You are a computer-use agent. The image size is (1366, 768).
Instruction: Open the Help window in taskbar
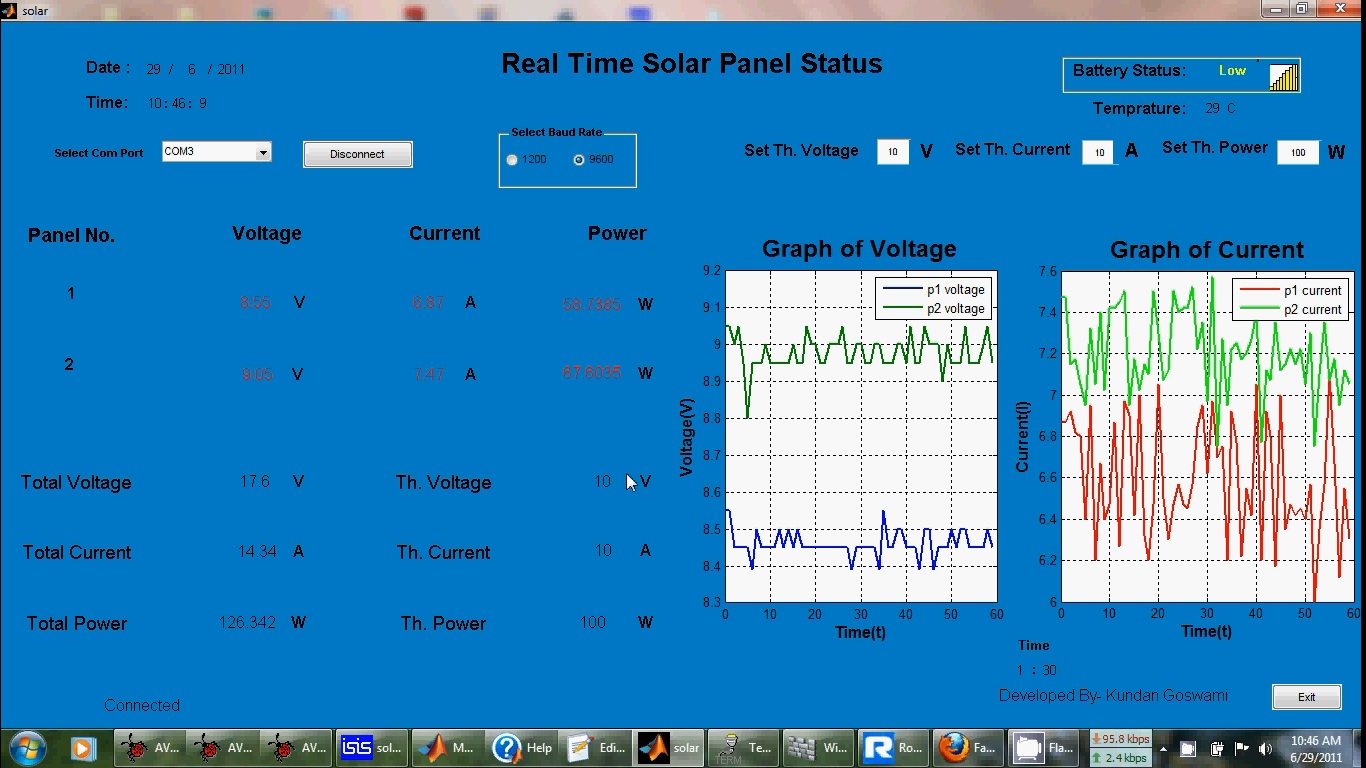coord(522,747)
